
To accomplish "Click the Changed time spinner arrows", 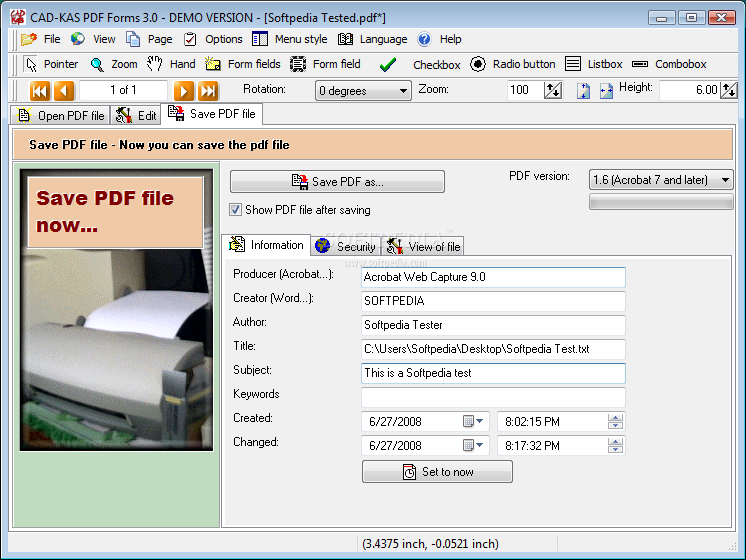I will [x=615, y=446].
